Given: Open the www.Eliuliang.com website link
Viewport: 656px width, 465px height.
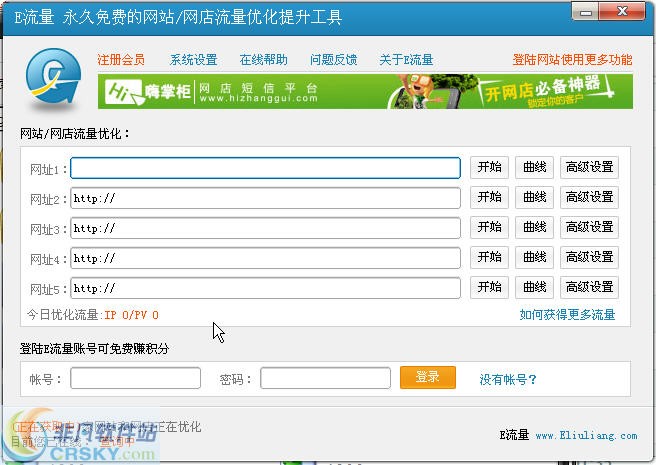Looking at the screenshot, I should (x=587, y=436).
